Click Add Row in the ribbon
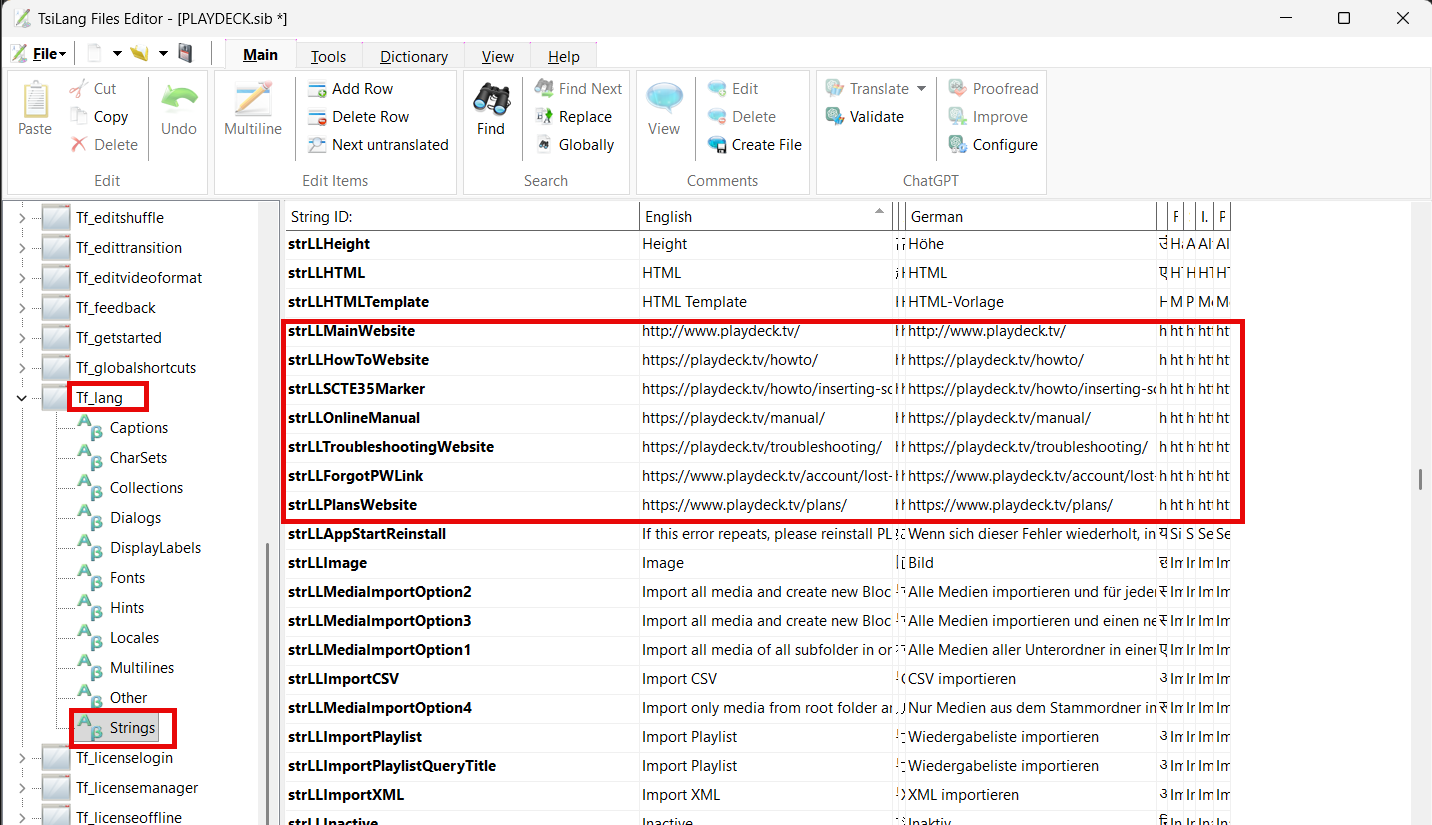The width and height of the screenshot is (1432, 825). 361,89
